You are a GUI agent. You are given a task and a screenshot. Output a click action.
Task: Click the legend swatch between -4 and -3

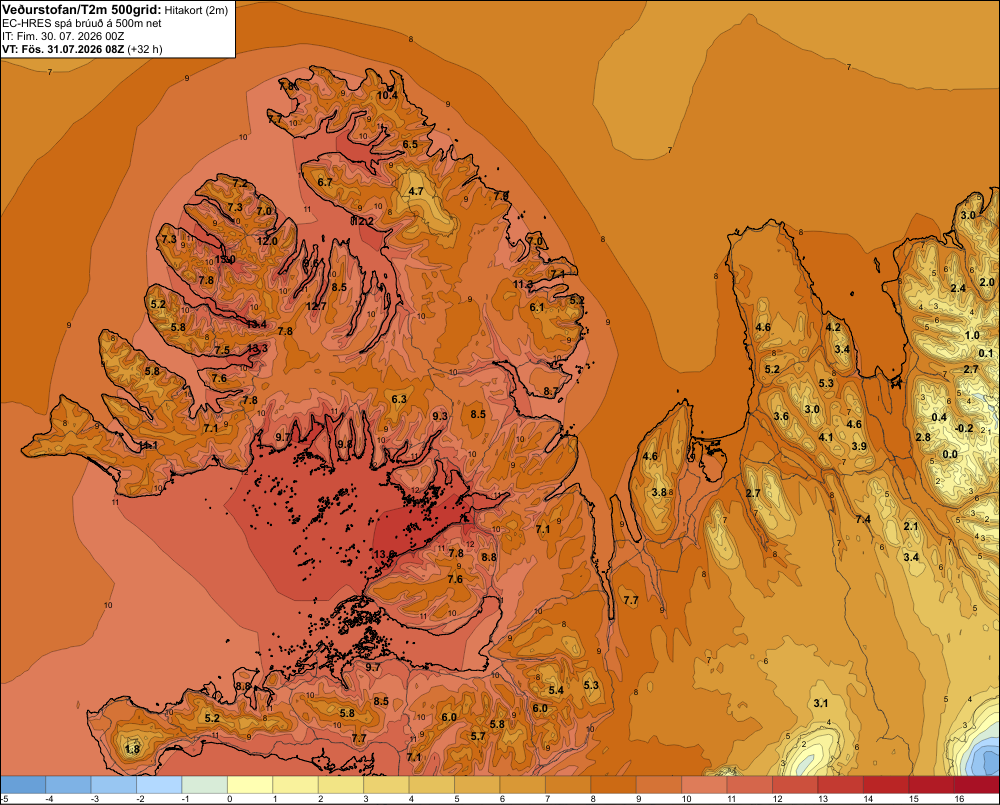click(68, 785)
